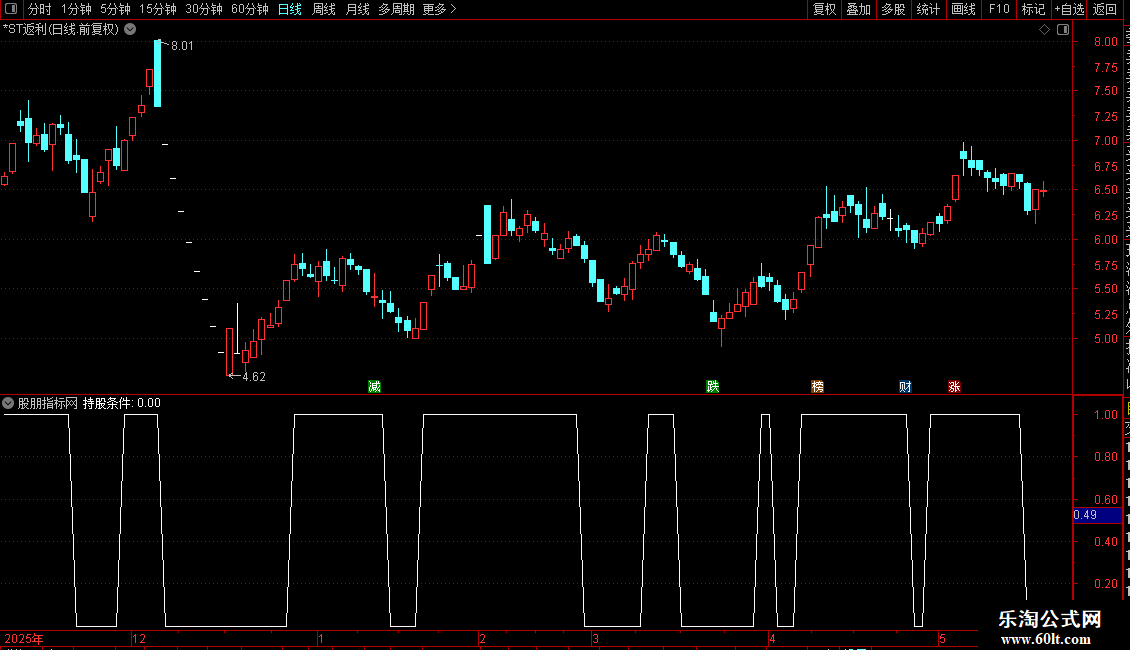Select the 日线 daily period
The height and width of the screenshot is (650, 1130).
(x=290, y=9)
